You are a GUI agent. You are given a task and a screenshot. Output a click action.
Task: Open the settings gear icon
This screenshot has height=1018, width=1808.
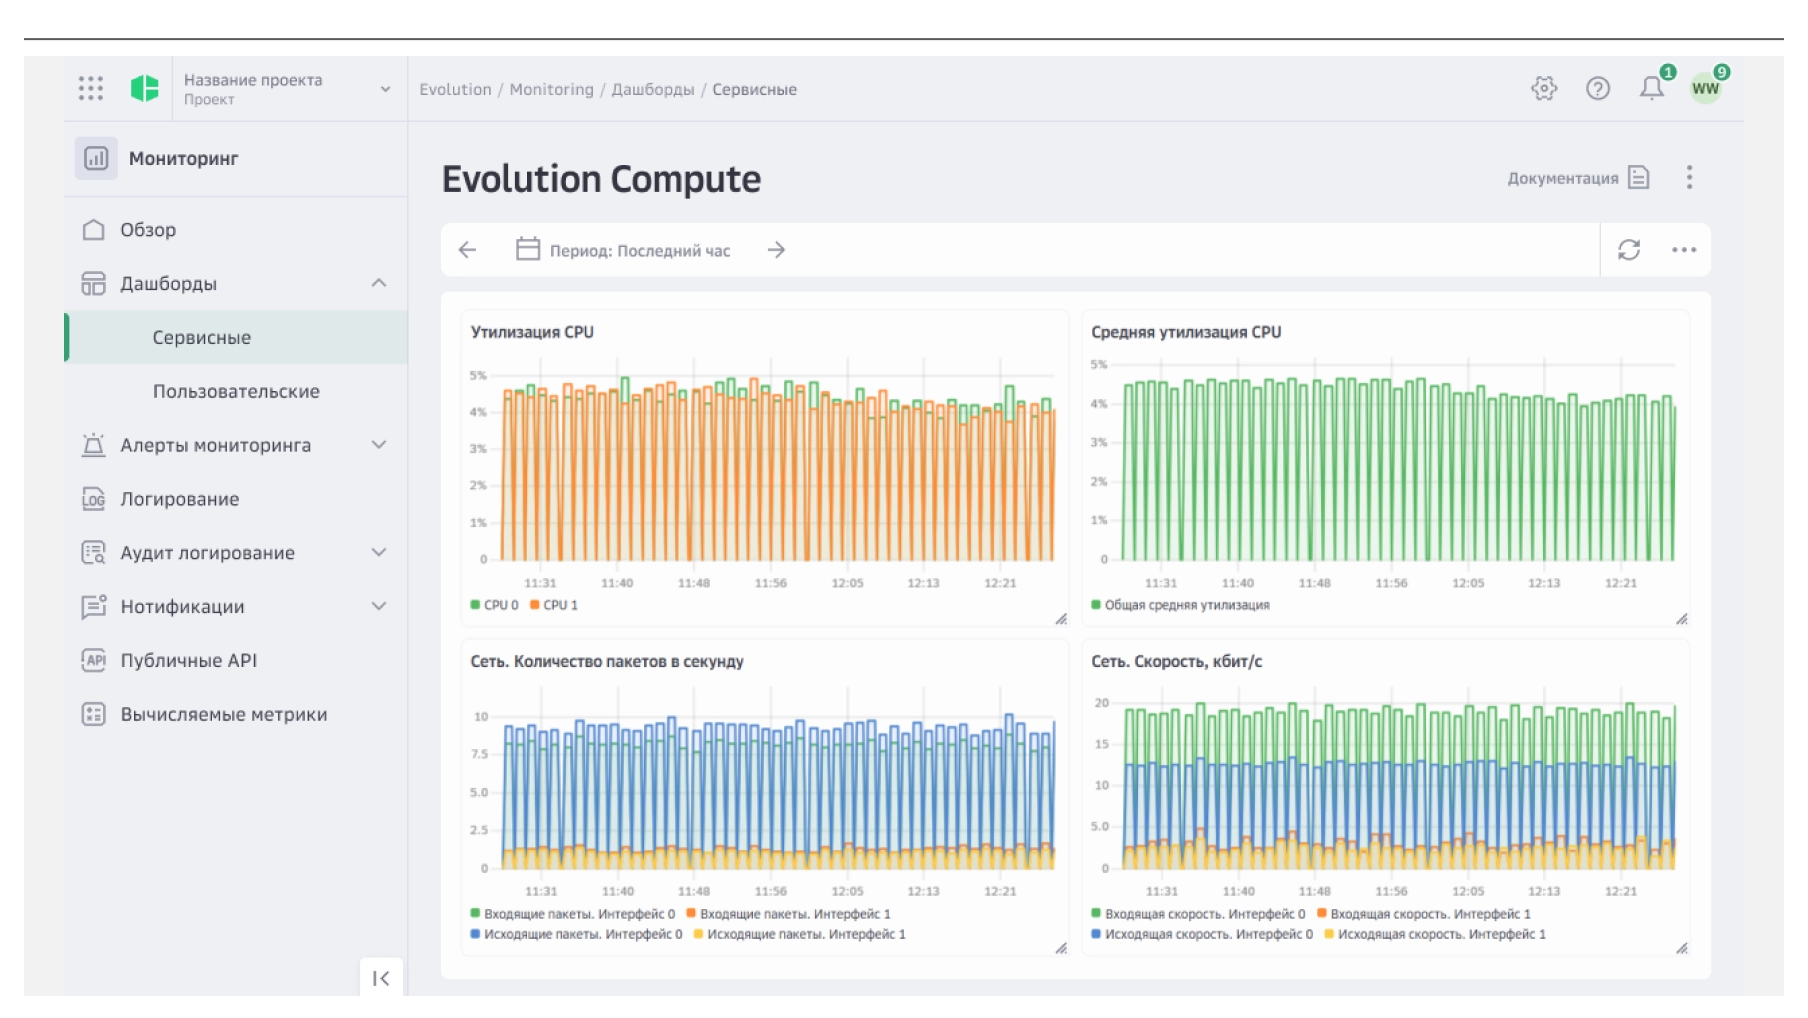pos(1544,88)
